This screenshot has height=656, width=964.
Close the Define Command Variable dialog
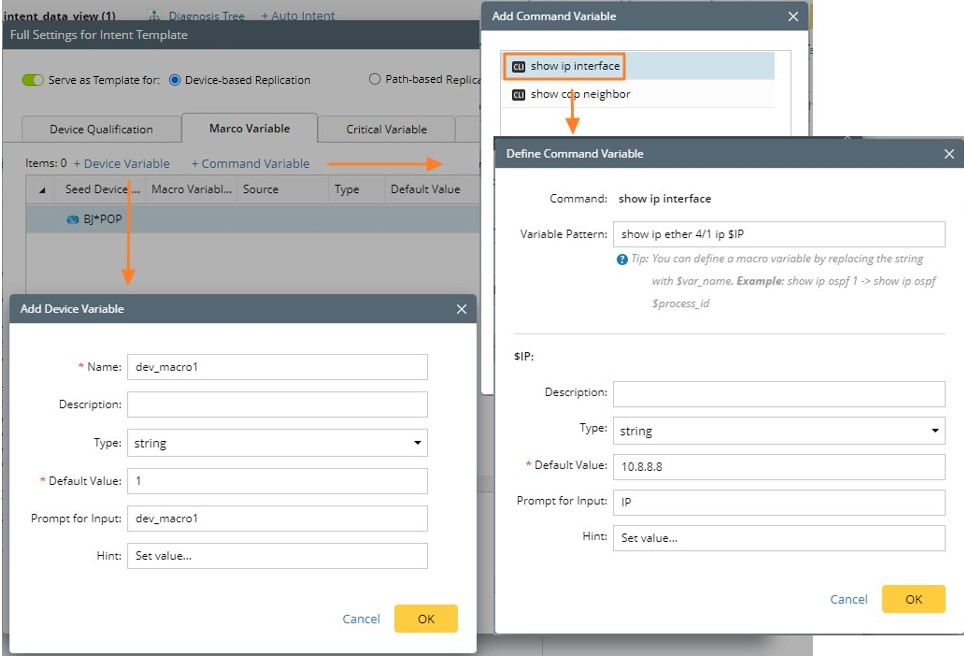pos(949,154)
